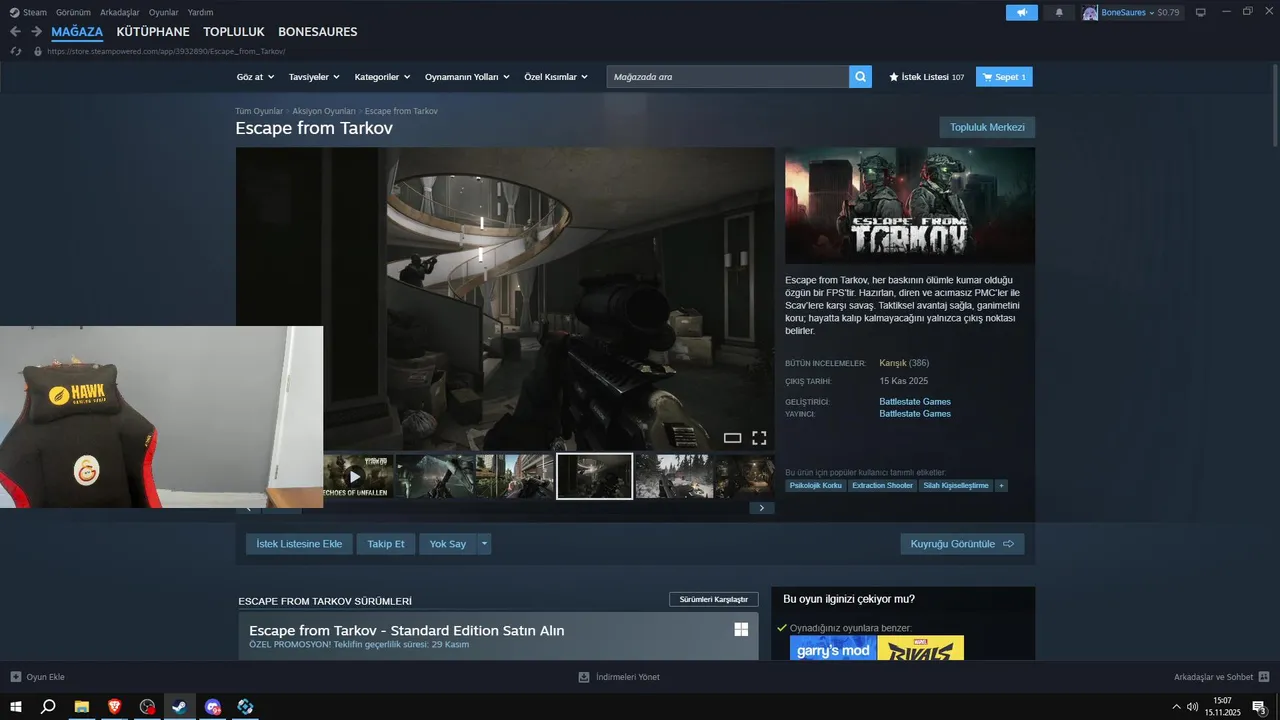Click İstek Listesine Ekle button
This screenshot has width=1280, height=720.
click(x=299, y=544)
